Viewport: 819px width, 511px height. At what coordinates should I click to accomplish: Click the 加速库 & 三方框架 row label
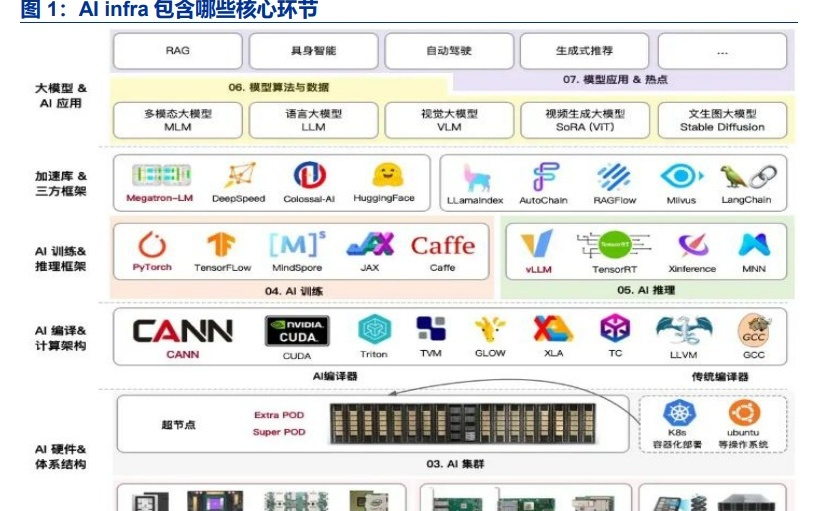(x=61, y=183)
